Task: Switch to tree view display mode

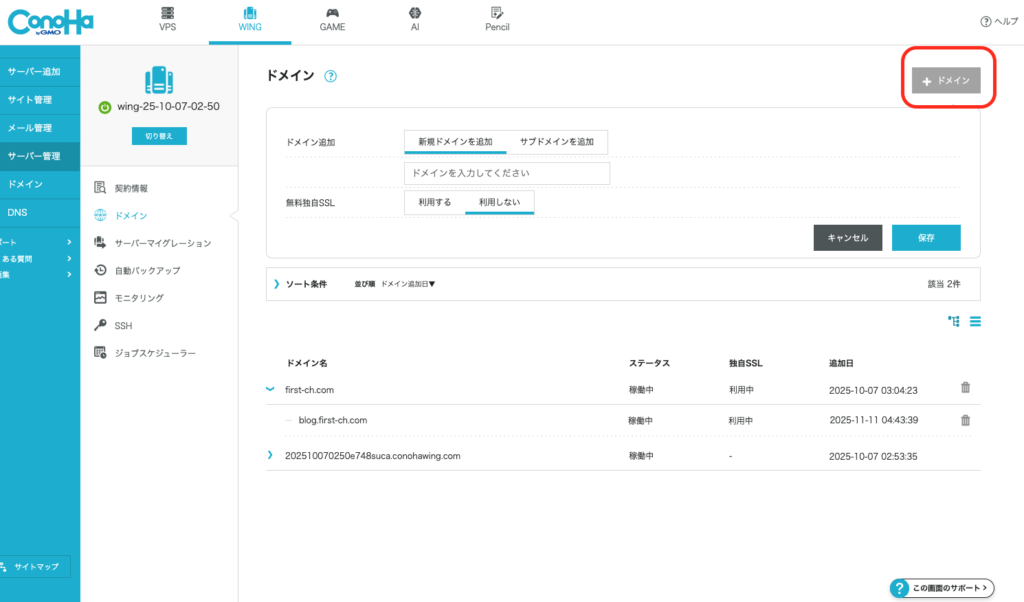Action: click(953, 321)
